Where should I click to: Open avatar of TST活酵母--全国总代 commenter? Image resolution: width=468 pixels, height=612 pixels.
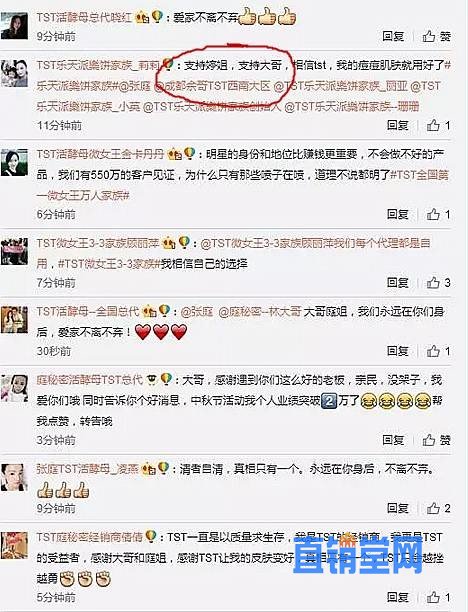pyautogui.click(x=14, y=319)
